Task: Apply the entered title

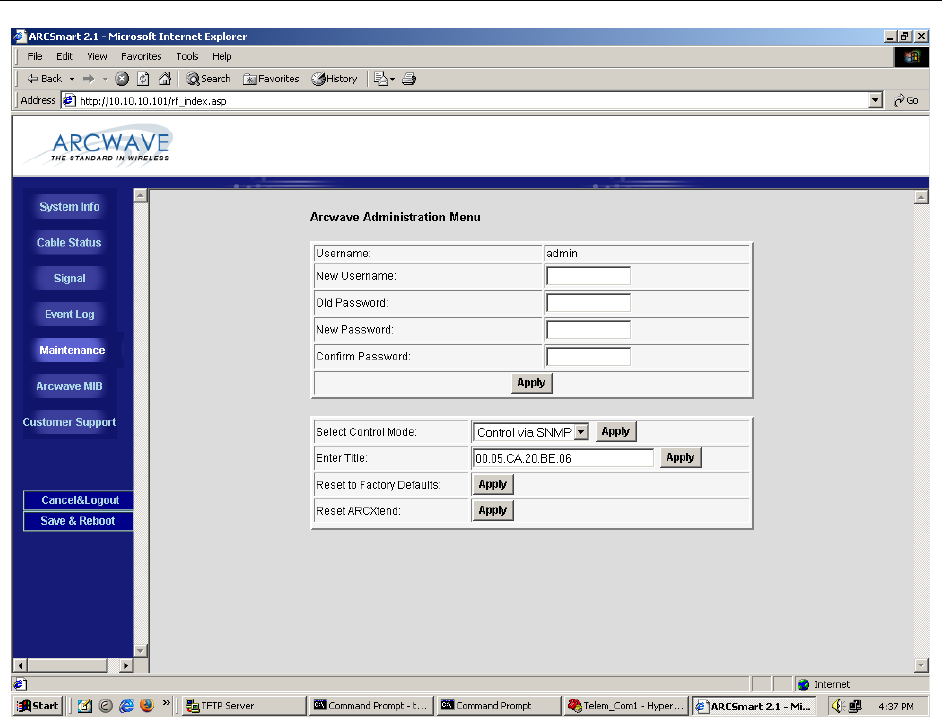Action: 680,458
